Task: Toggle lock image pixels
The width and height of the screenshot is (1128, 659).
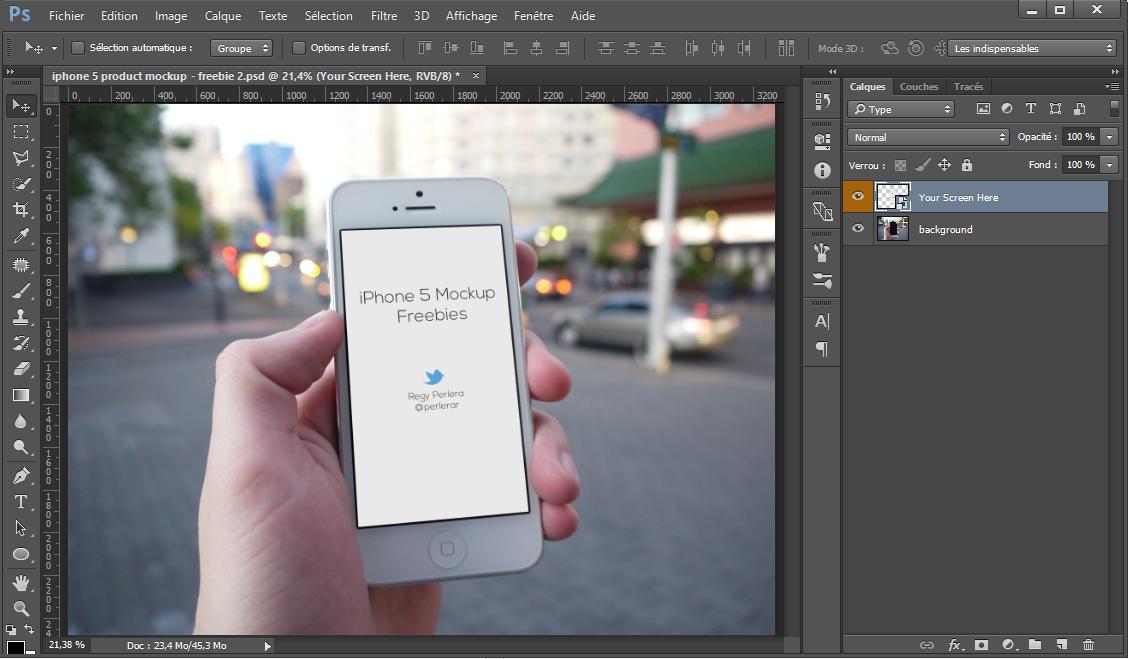Action: click(922, 165)
